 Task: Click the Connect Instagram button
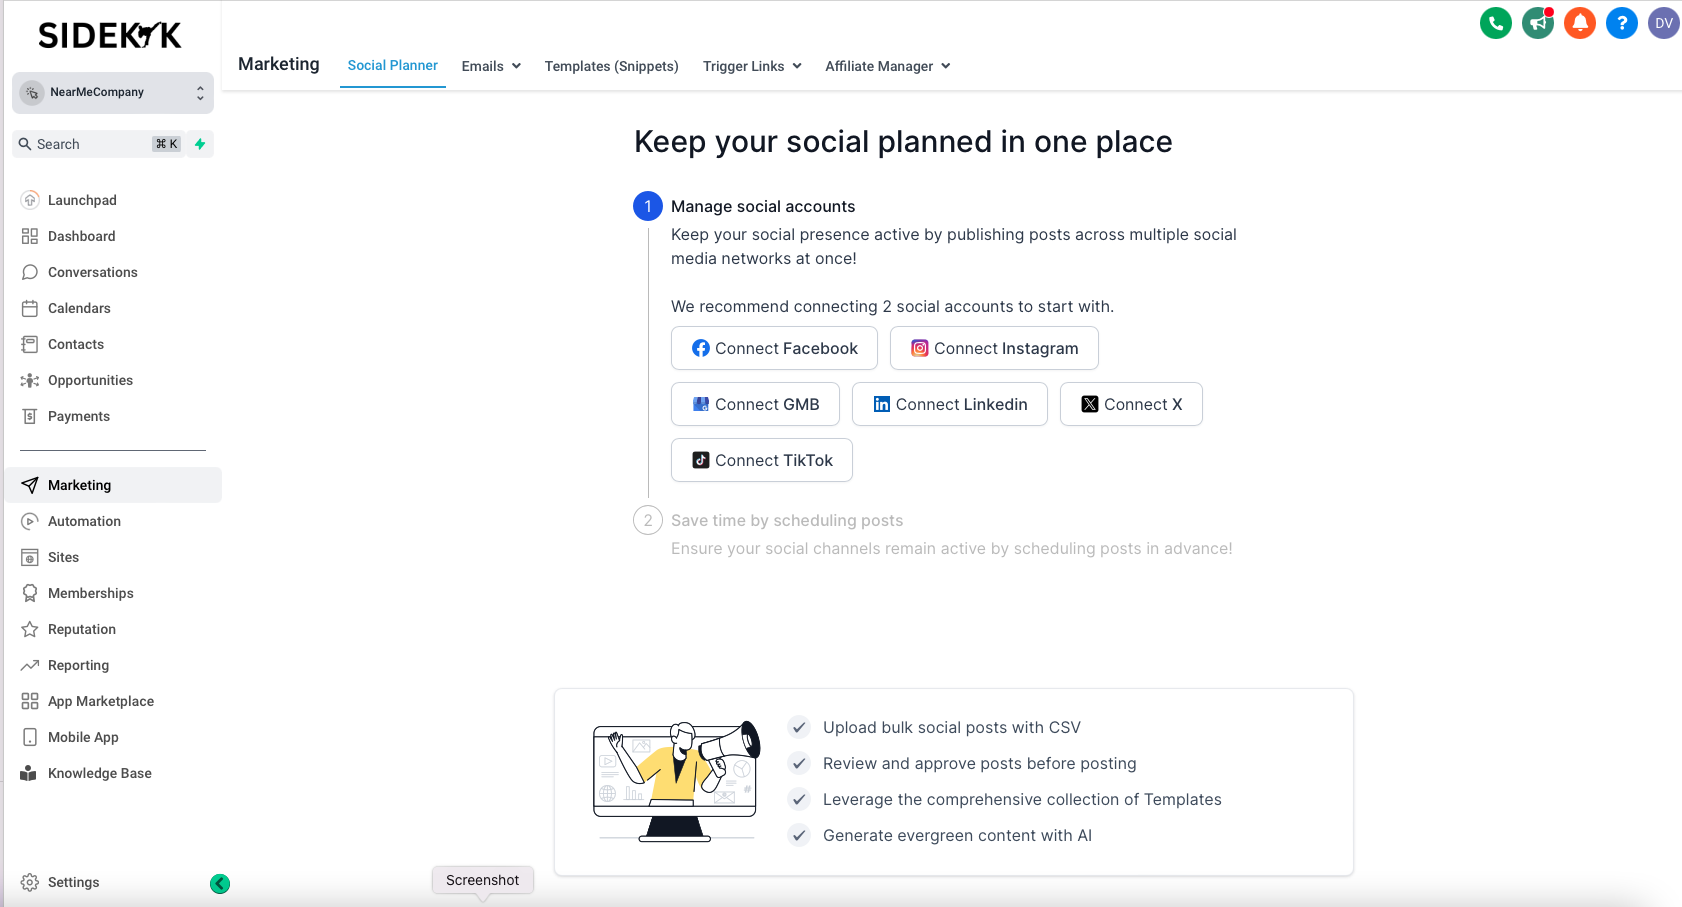pos(994,348)
